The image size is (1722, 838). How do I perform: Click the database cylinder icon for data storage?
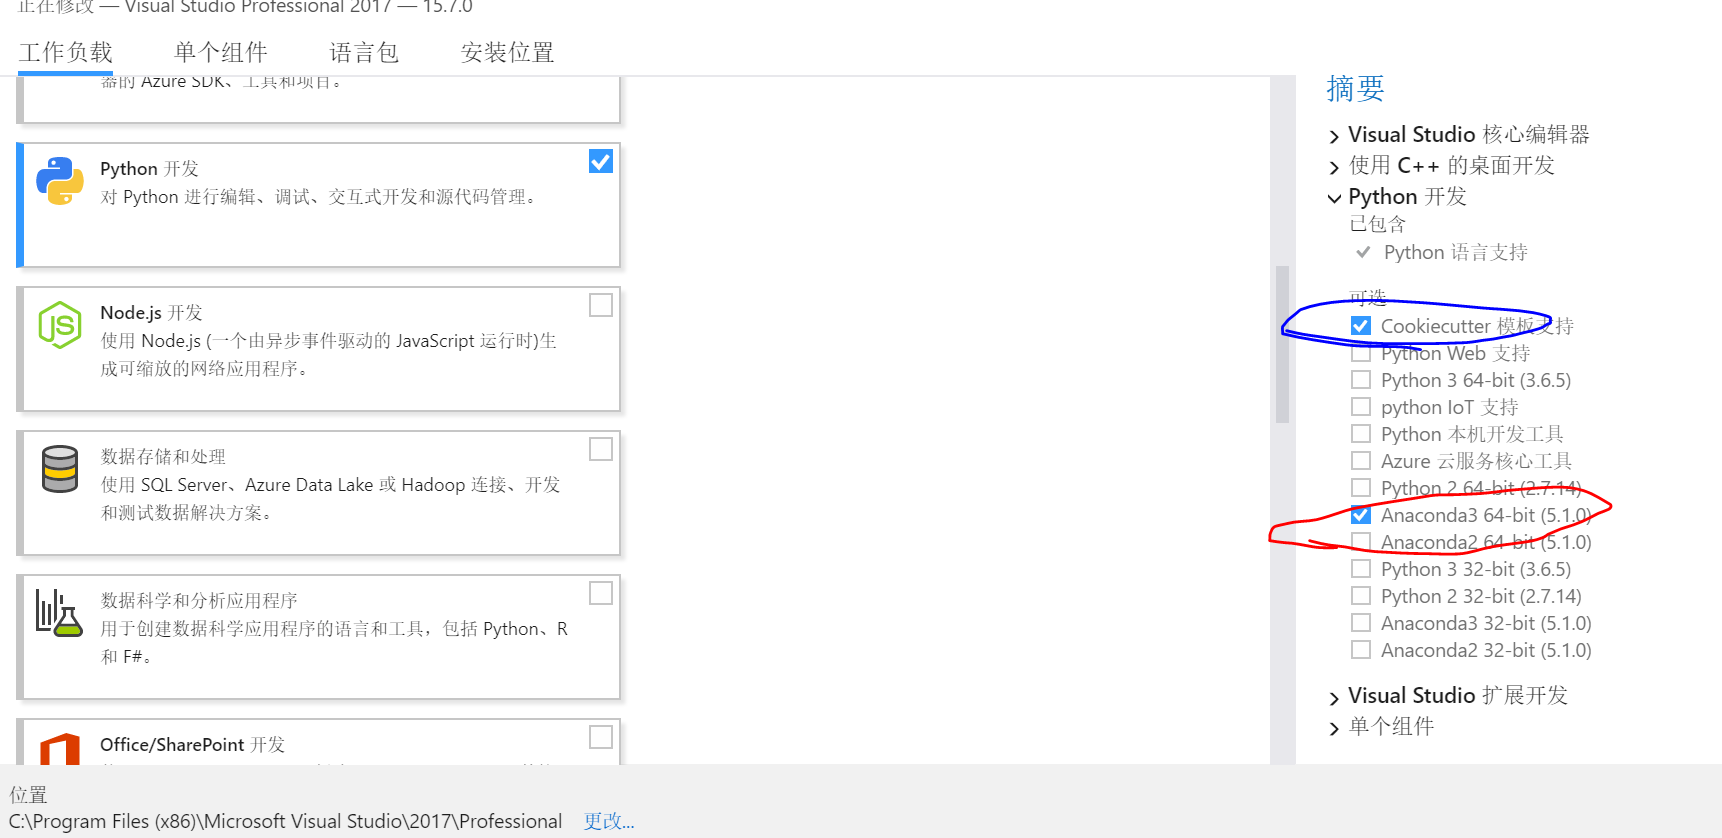coord(60,469)
